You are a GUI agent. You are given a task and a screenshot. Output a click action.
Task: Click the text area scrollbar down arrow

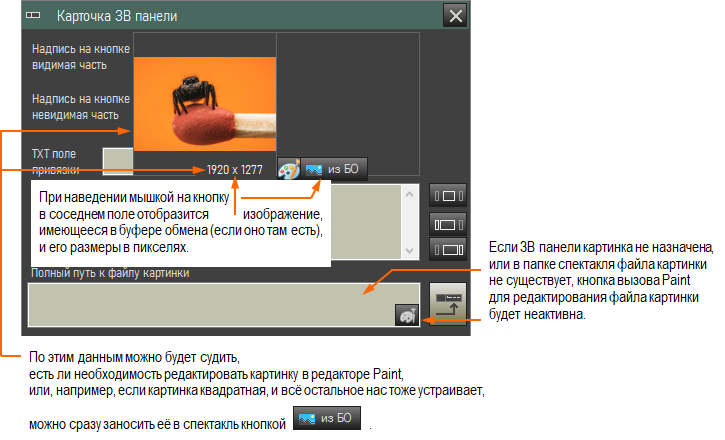(x=409, y=251)
